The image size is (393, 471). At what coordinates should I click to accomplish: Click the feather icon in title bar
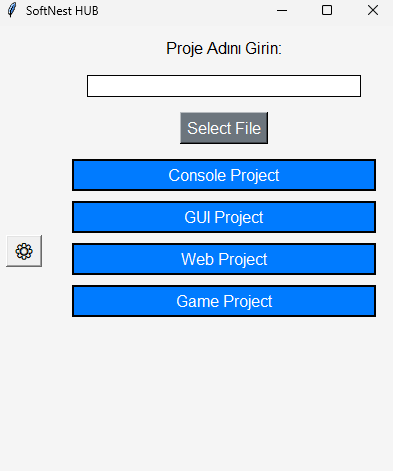12,10
